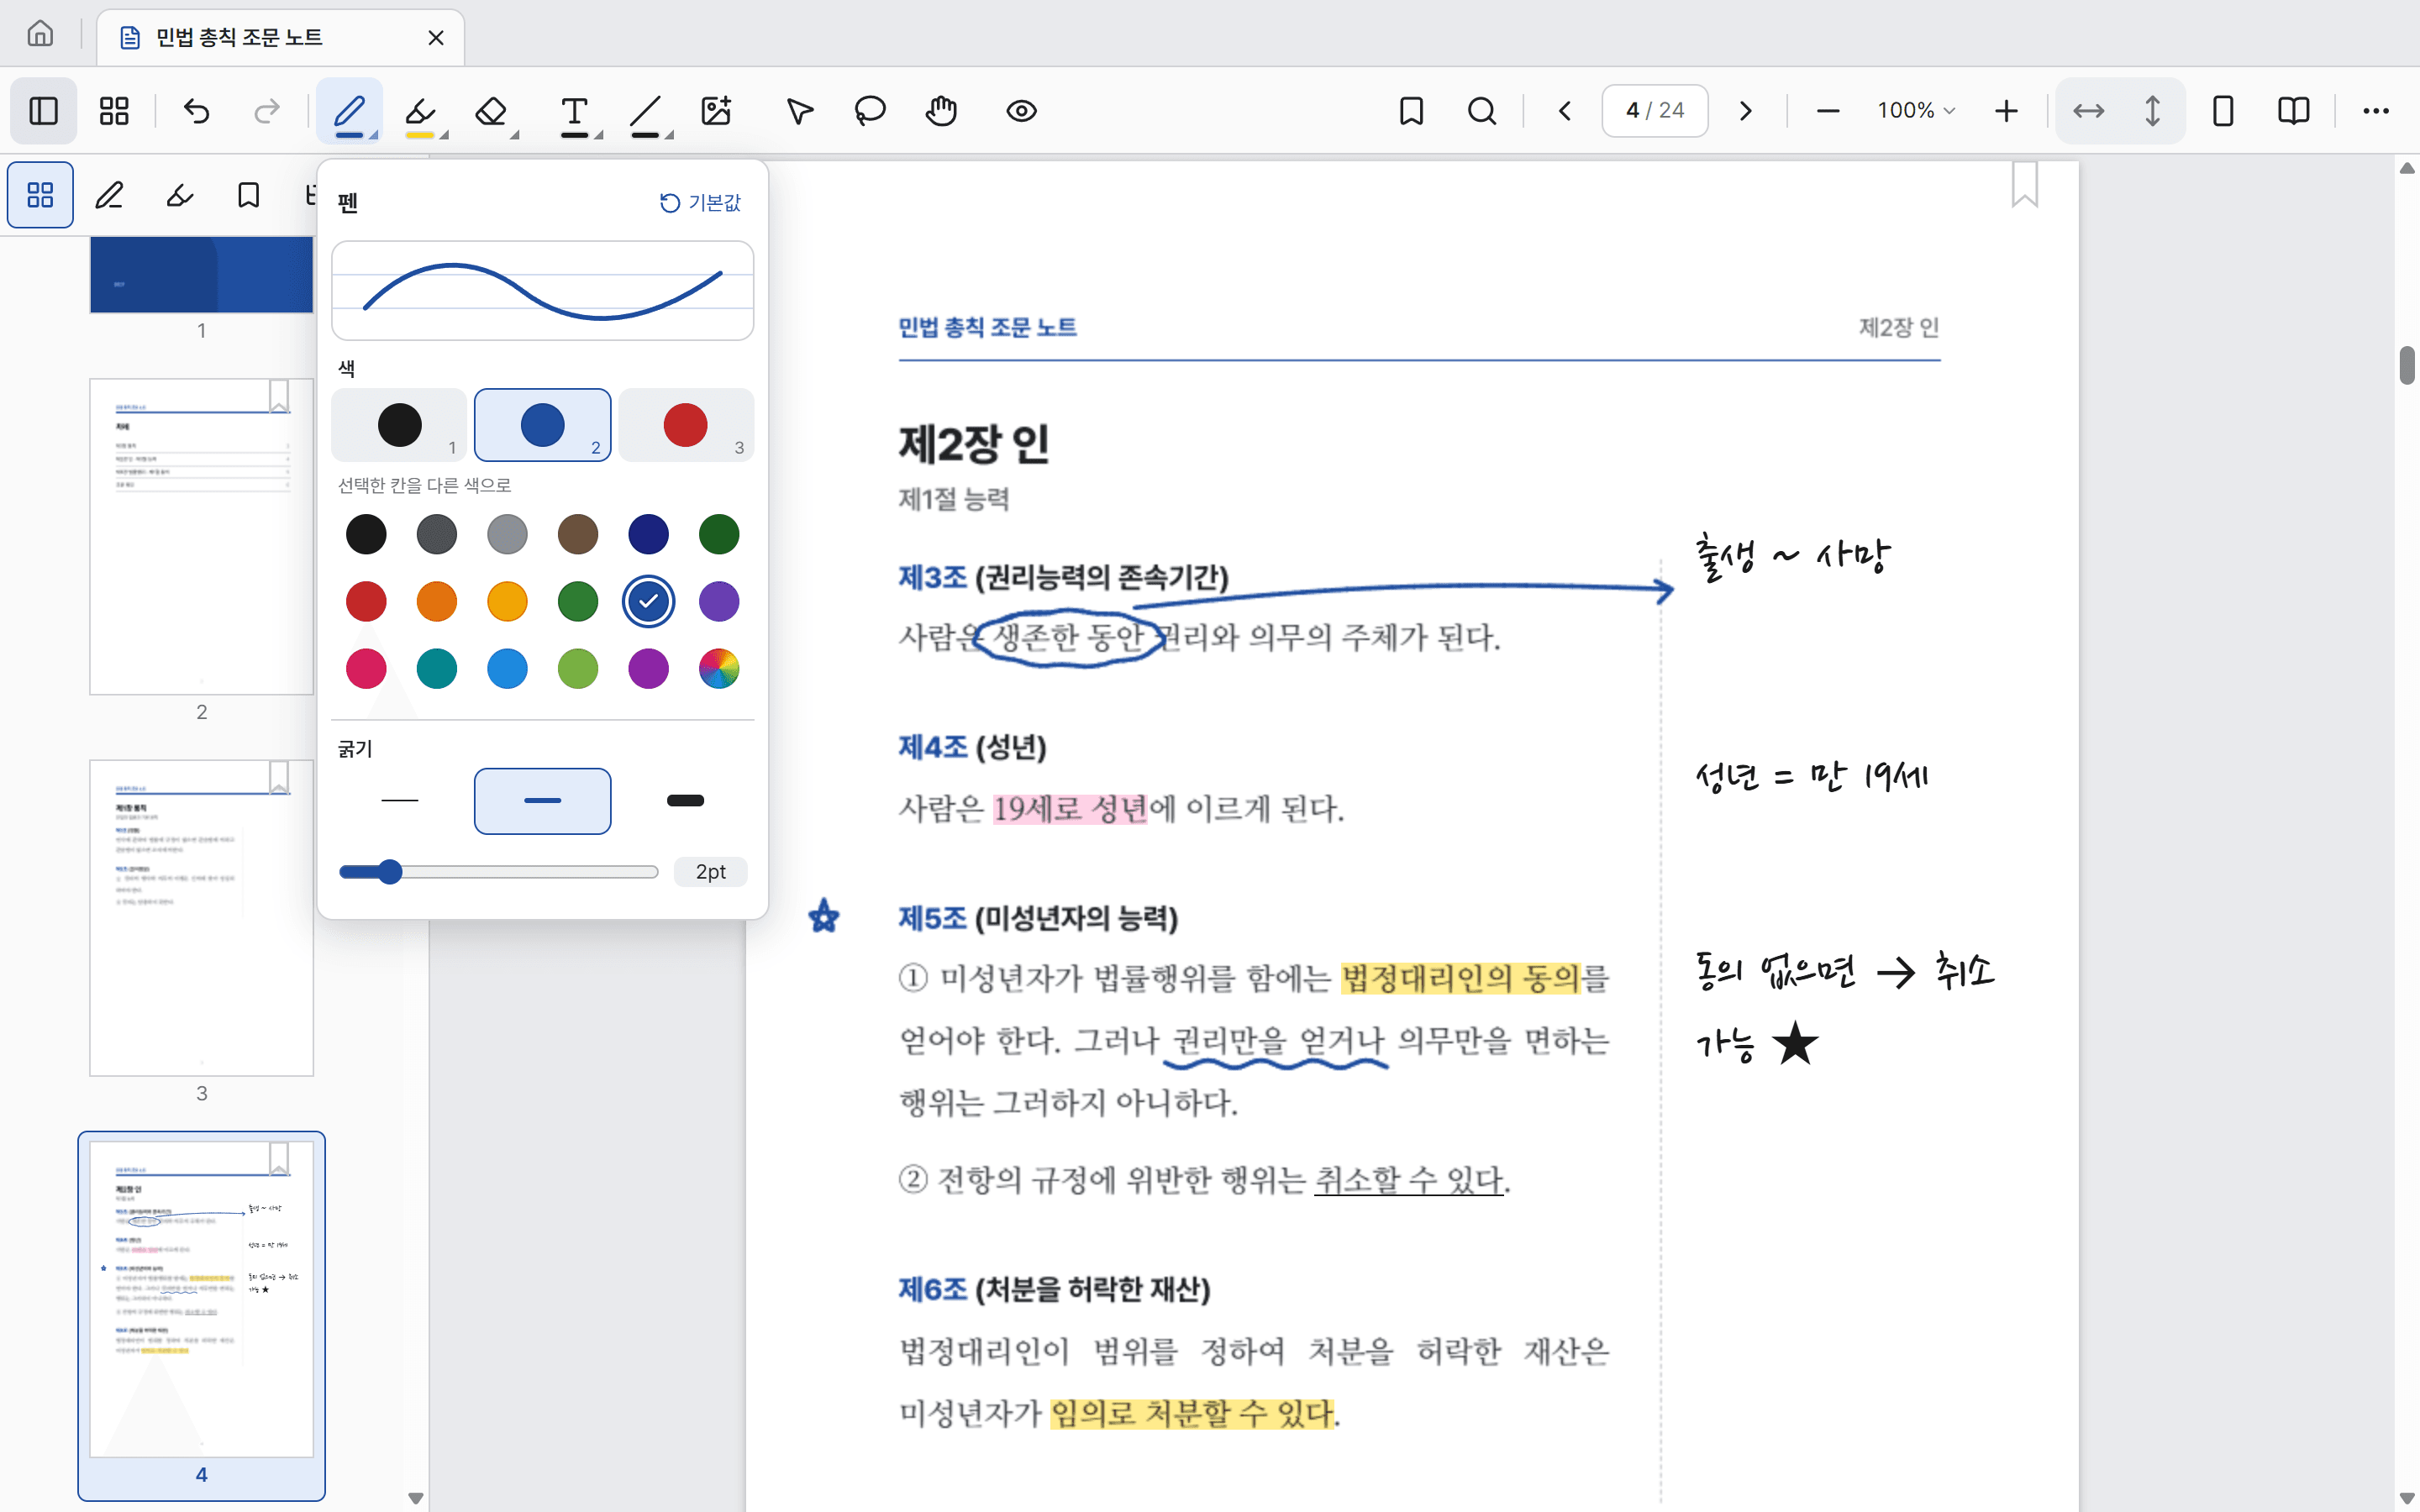This screenshot has width=2420, height=1512.
Task: Expand the highlighter options arrow
Action: 444,134
